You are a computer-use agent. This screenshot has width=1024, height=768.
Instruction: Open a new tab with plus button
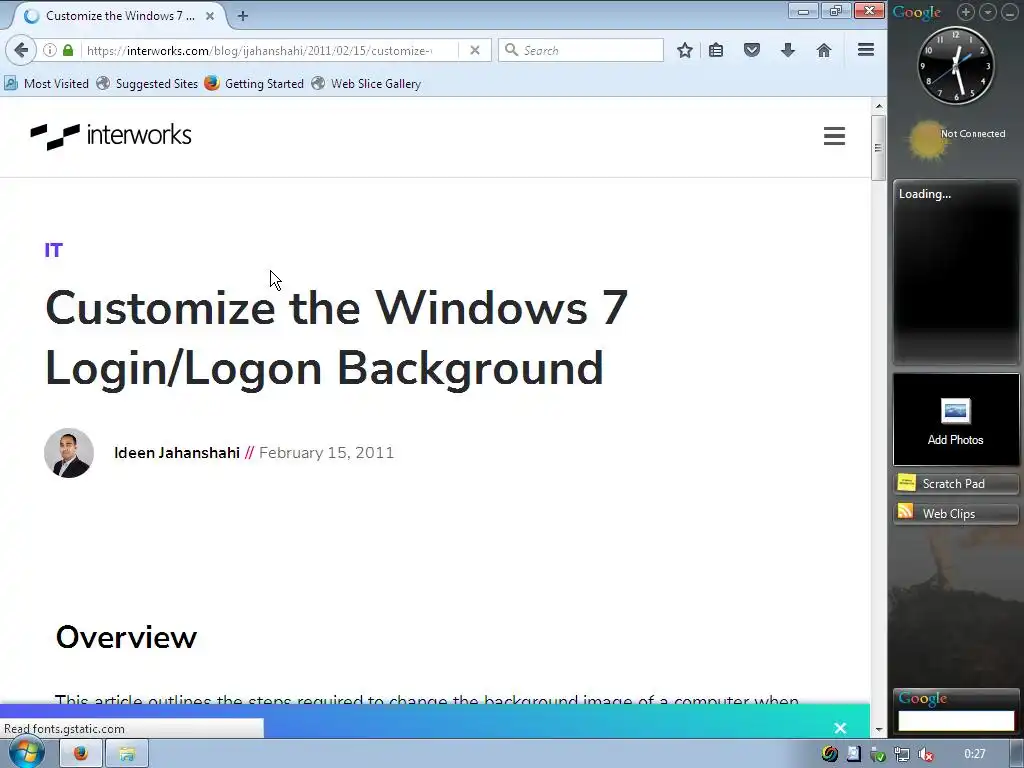pyautogui.click(x=242, y=16)
